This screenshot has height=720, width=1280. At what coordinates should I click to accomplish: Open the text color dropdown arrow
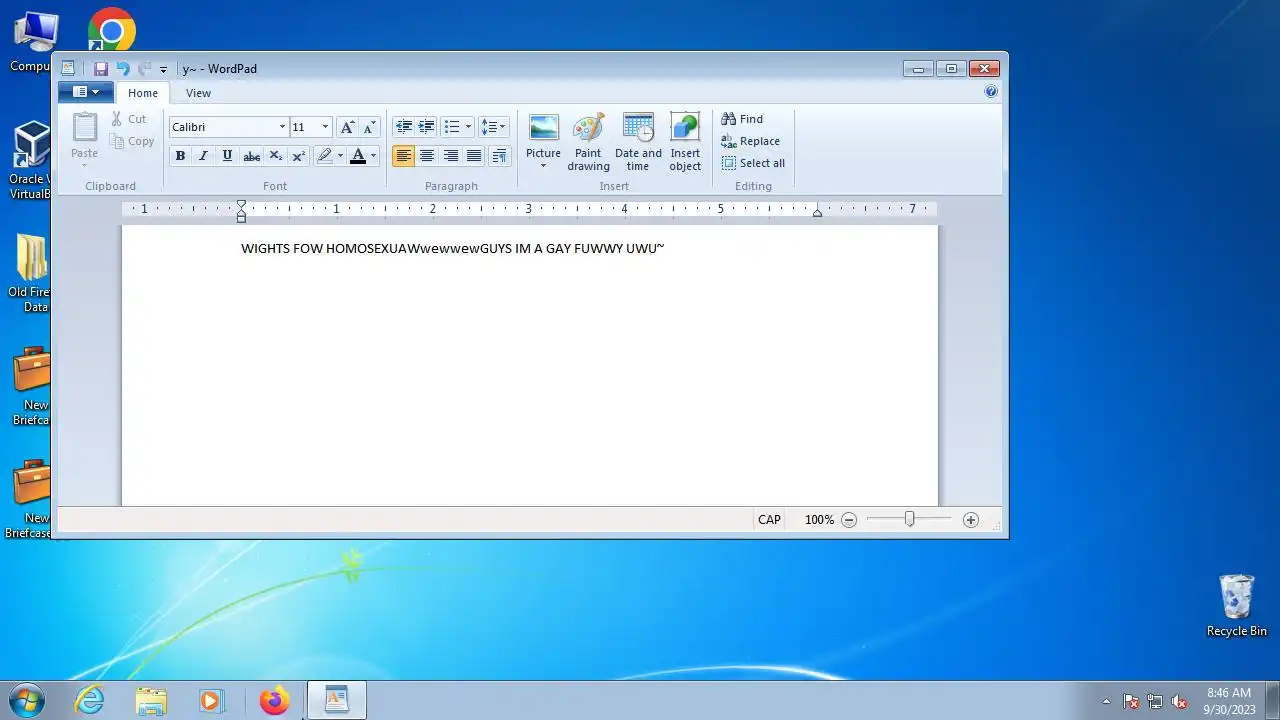(x=373, y=156)
